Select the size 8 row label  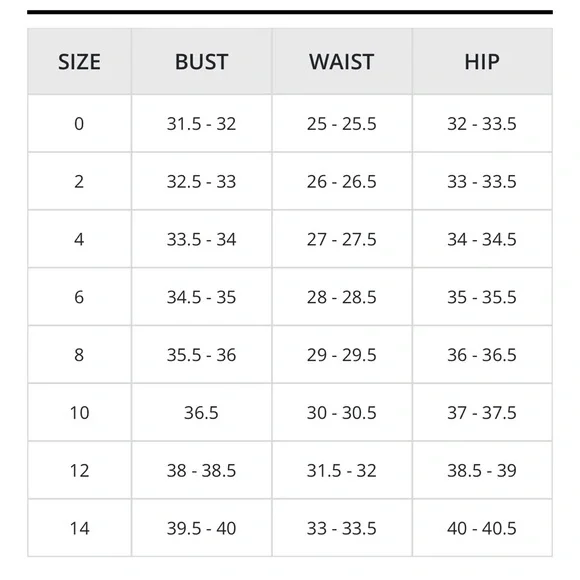79,355
